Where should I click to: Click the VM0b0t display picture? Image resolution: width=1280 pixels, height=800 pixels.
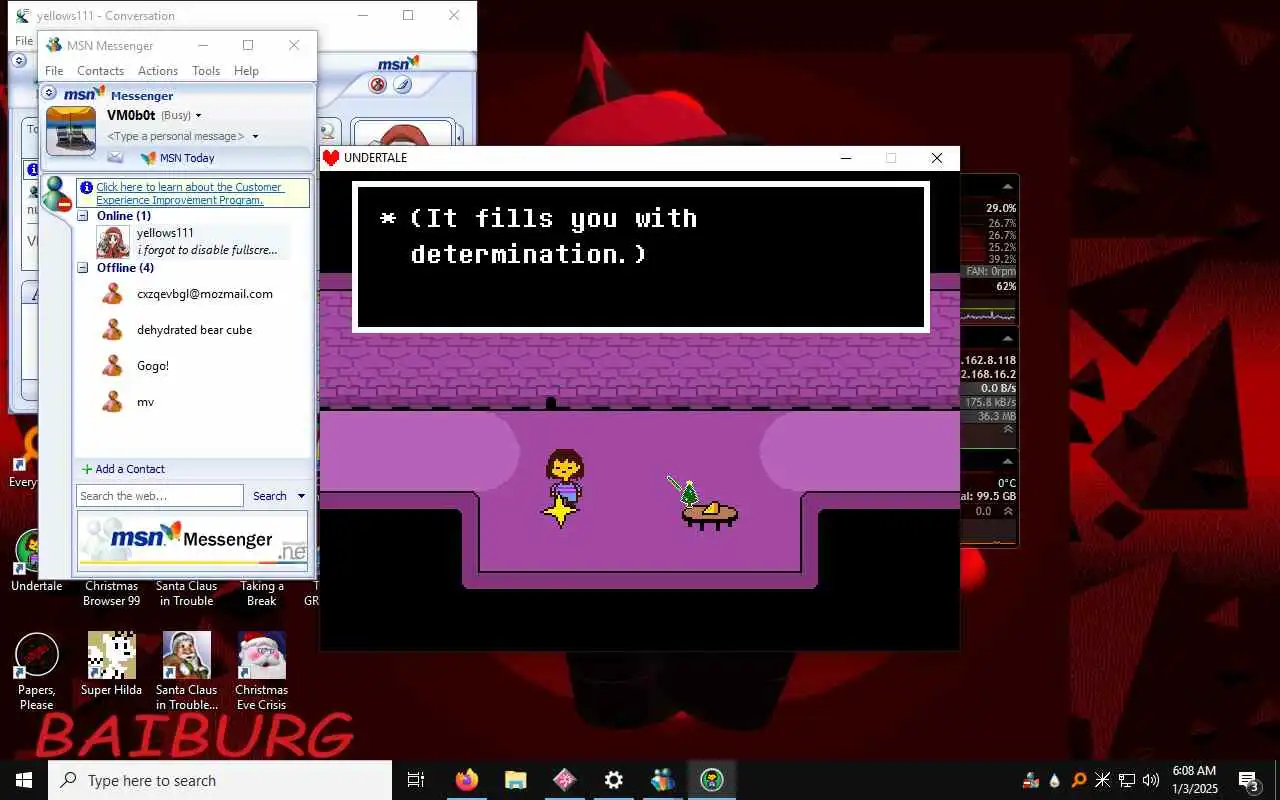pyautogui.click(x=71, y=132)
